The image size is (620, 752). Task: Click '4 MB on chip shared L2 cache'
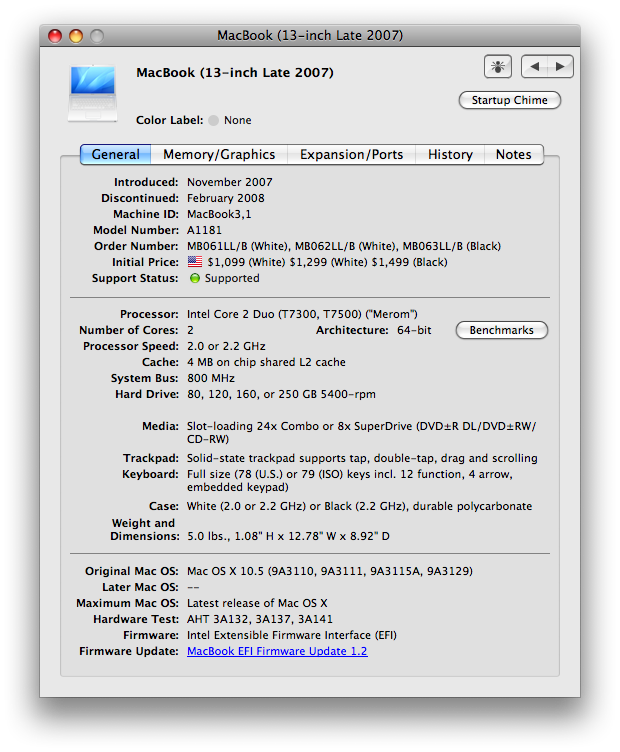[x=266, y=362]
